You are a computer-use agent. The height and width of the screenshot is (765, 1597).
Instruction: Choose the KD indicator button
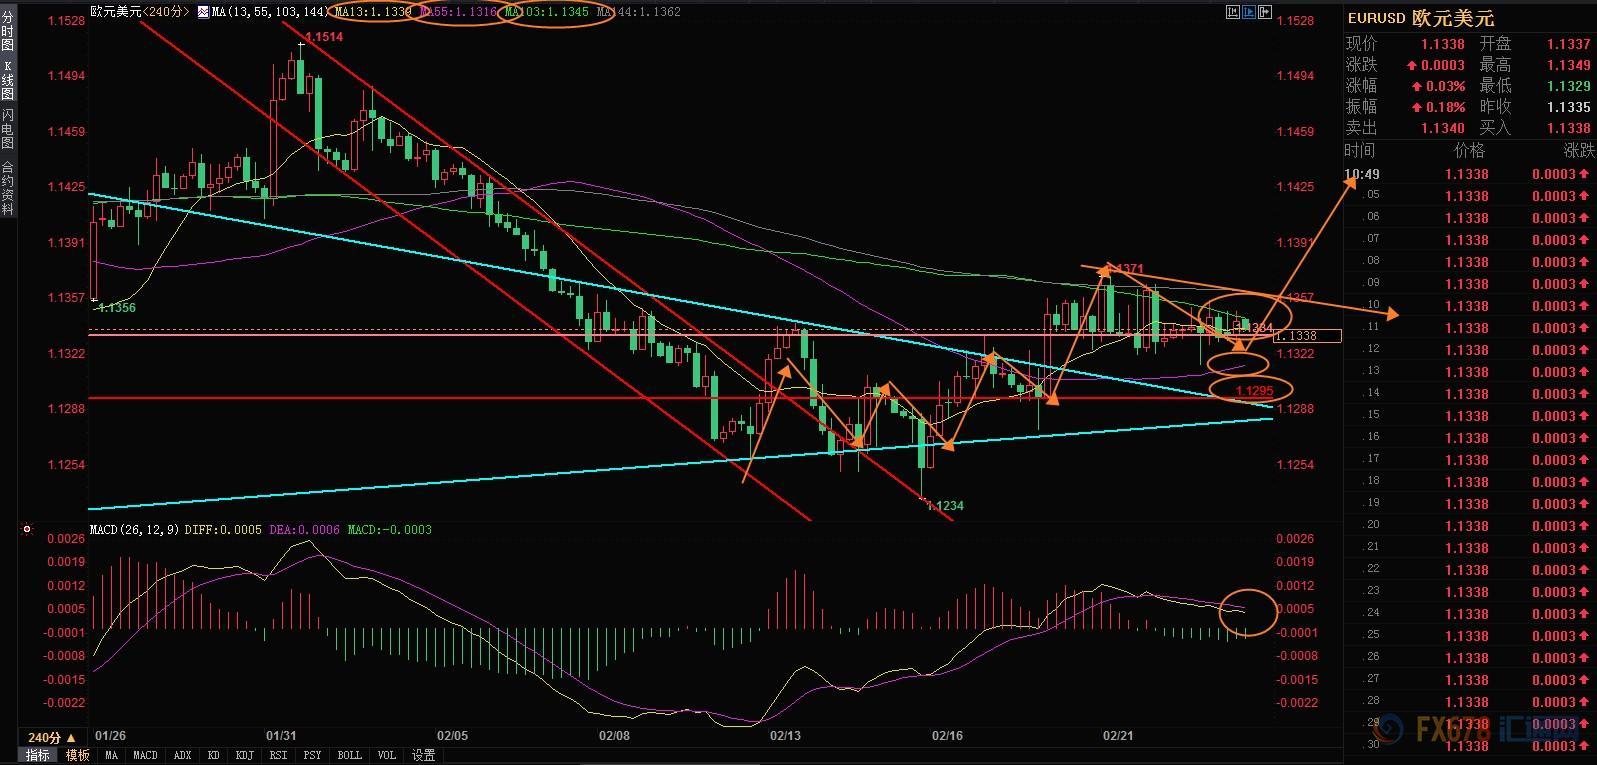point(213,755)
